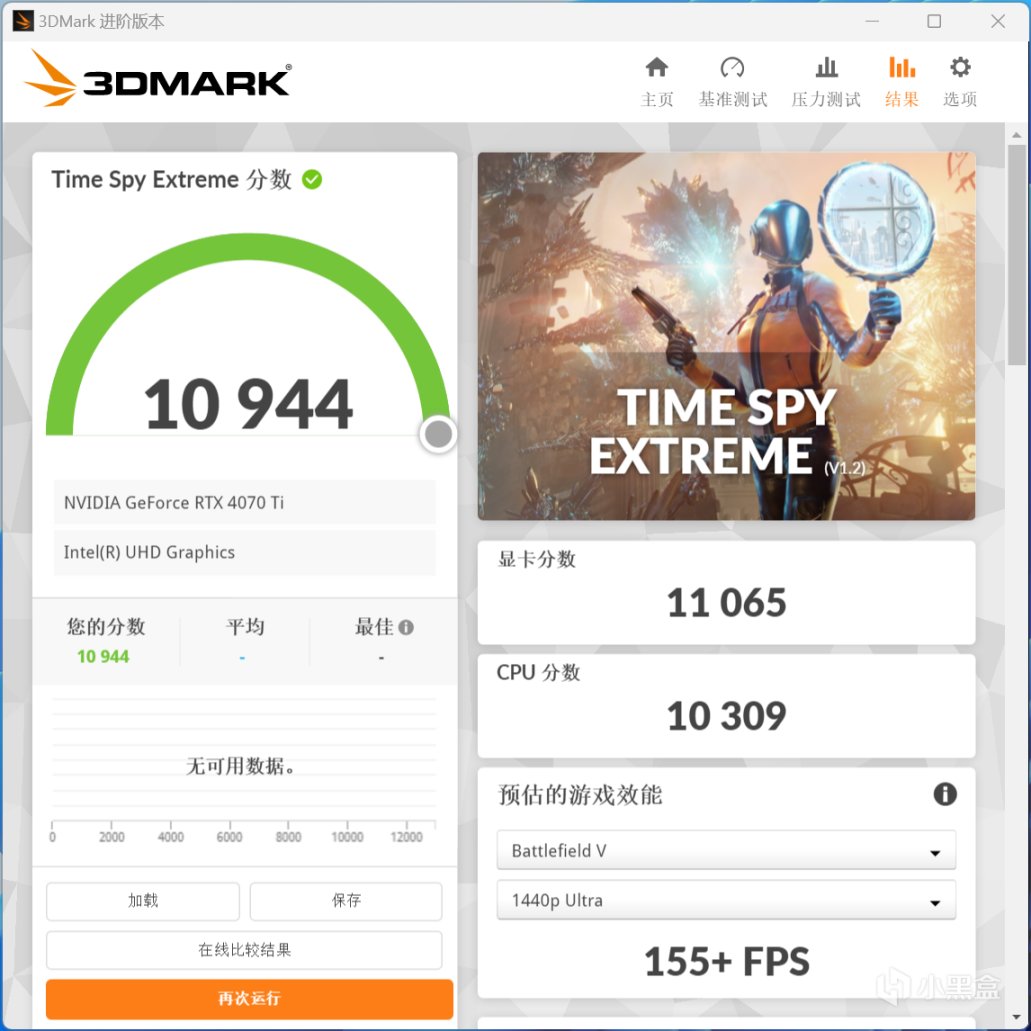
Task: Go to the 主页 home tab
Action: pos(657,82)
